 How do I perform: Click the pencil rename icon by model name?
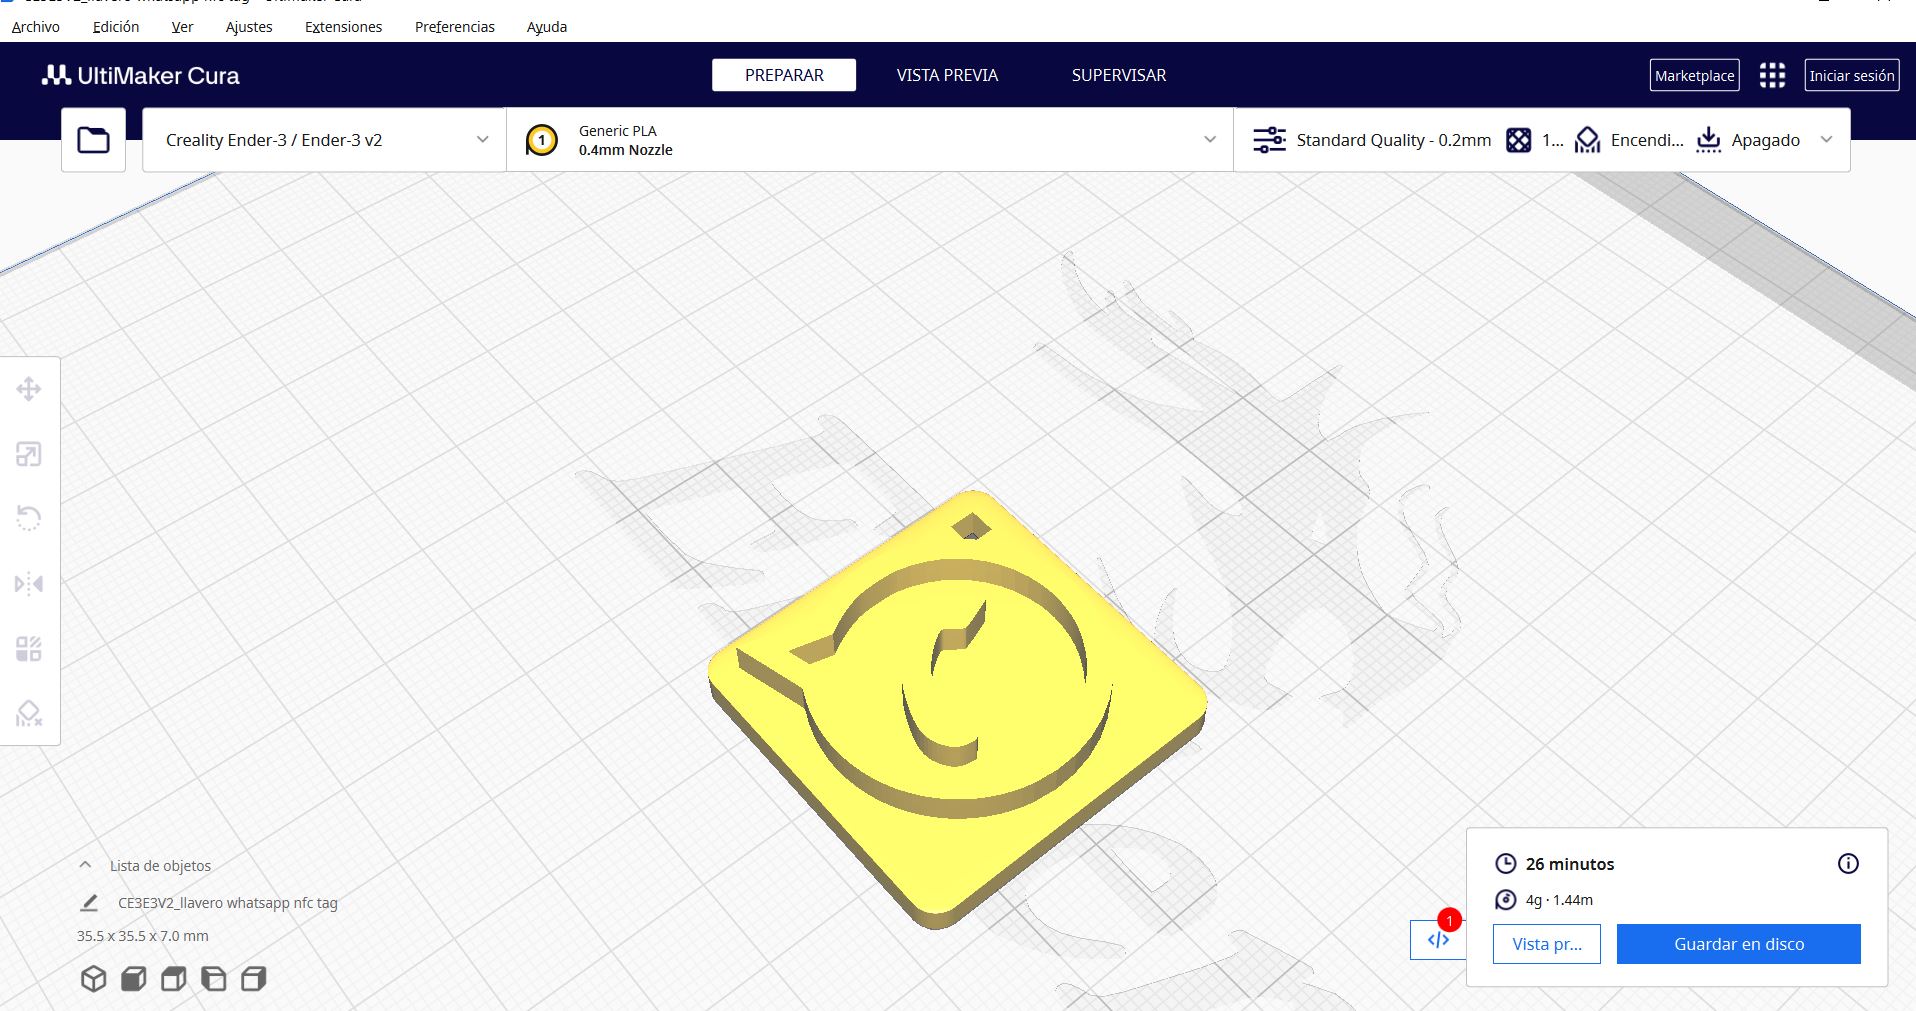[x=89, y=902]
